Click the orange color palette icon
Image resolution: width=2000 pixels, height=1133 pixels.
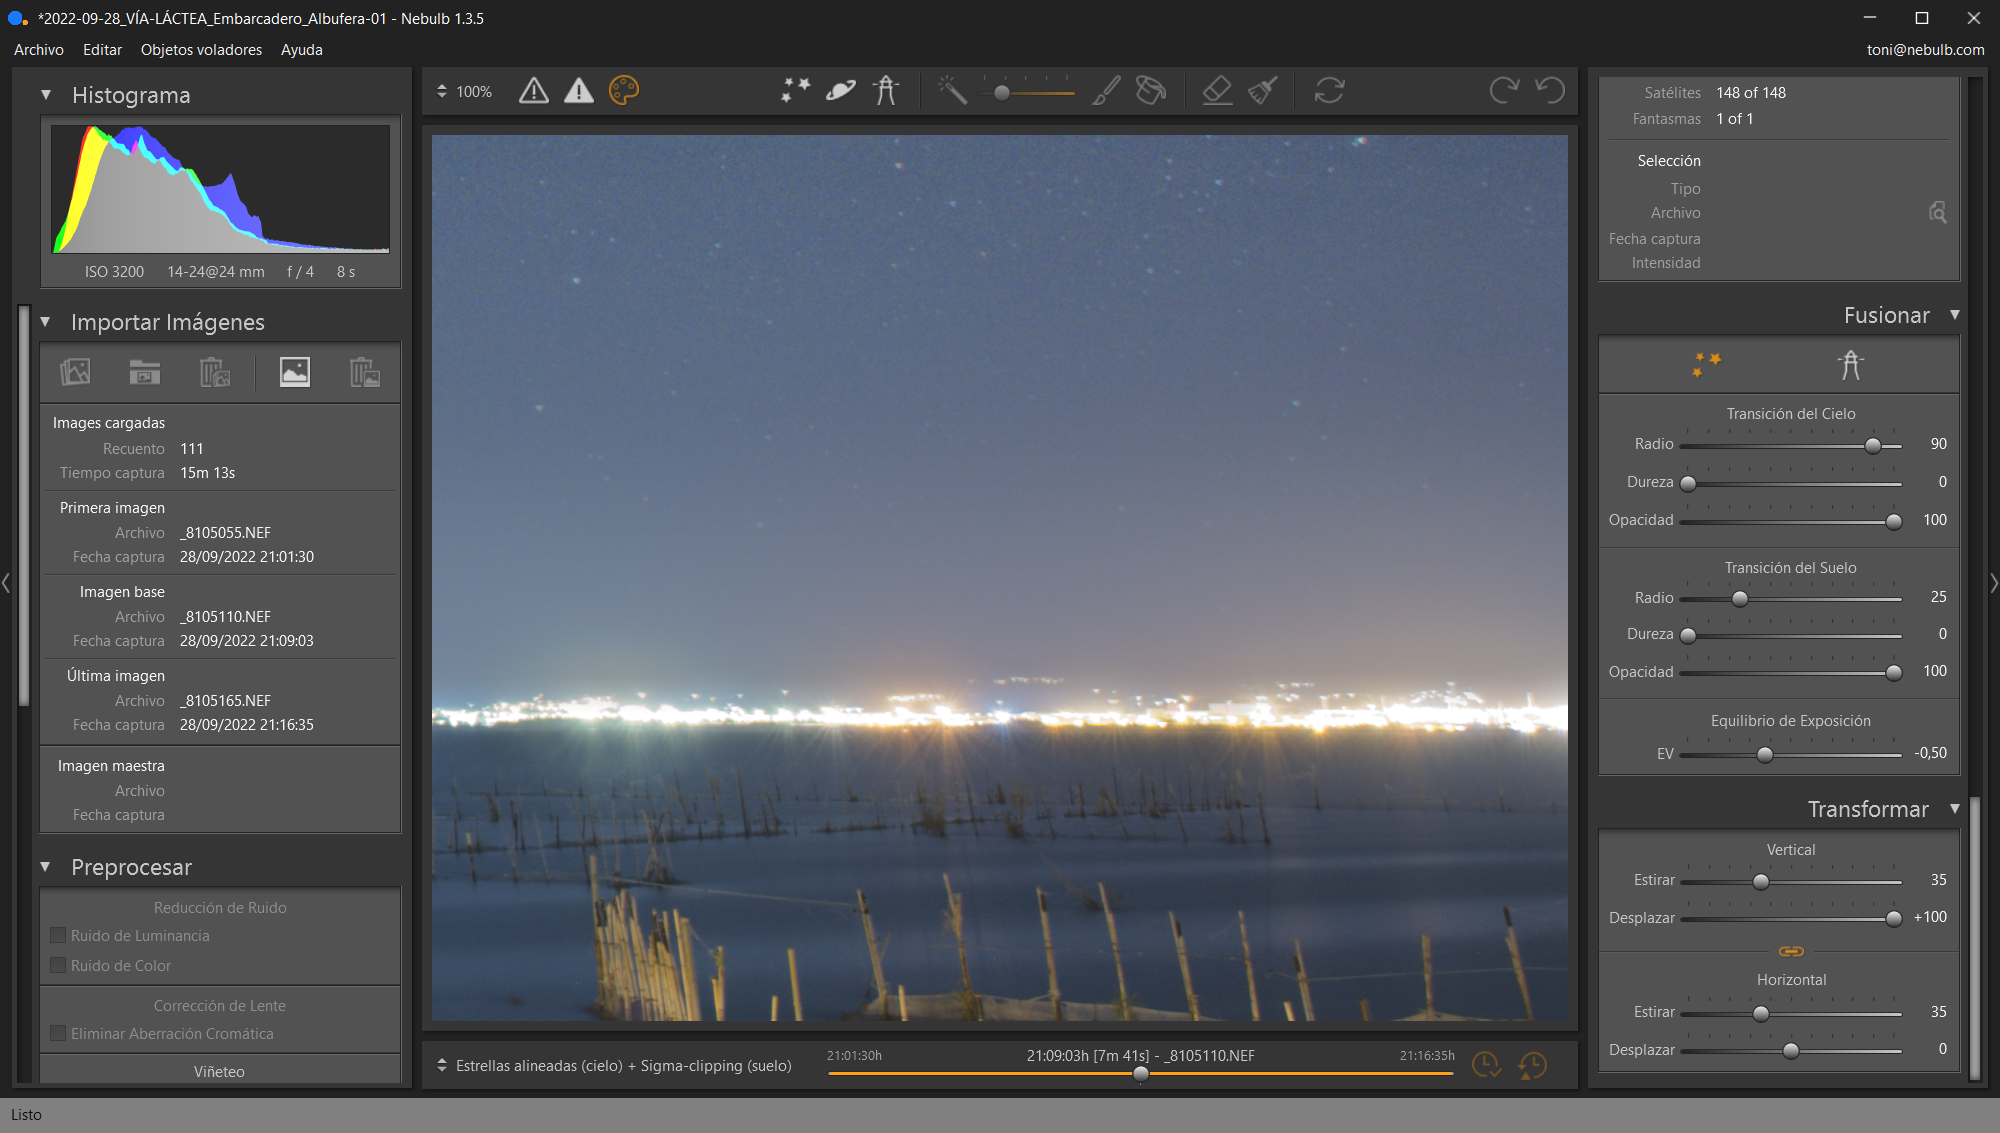click(624, 91)
